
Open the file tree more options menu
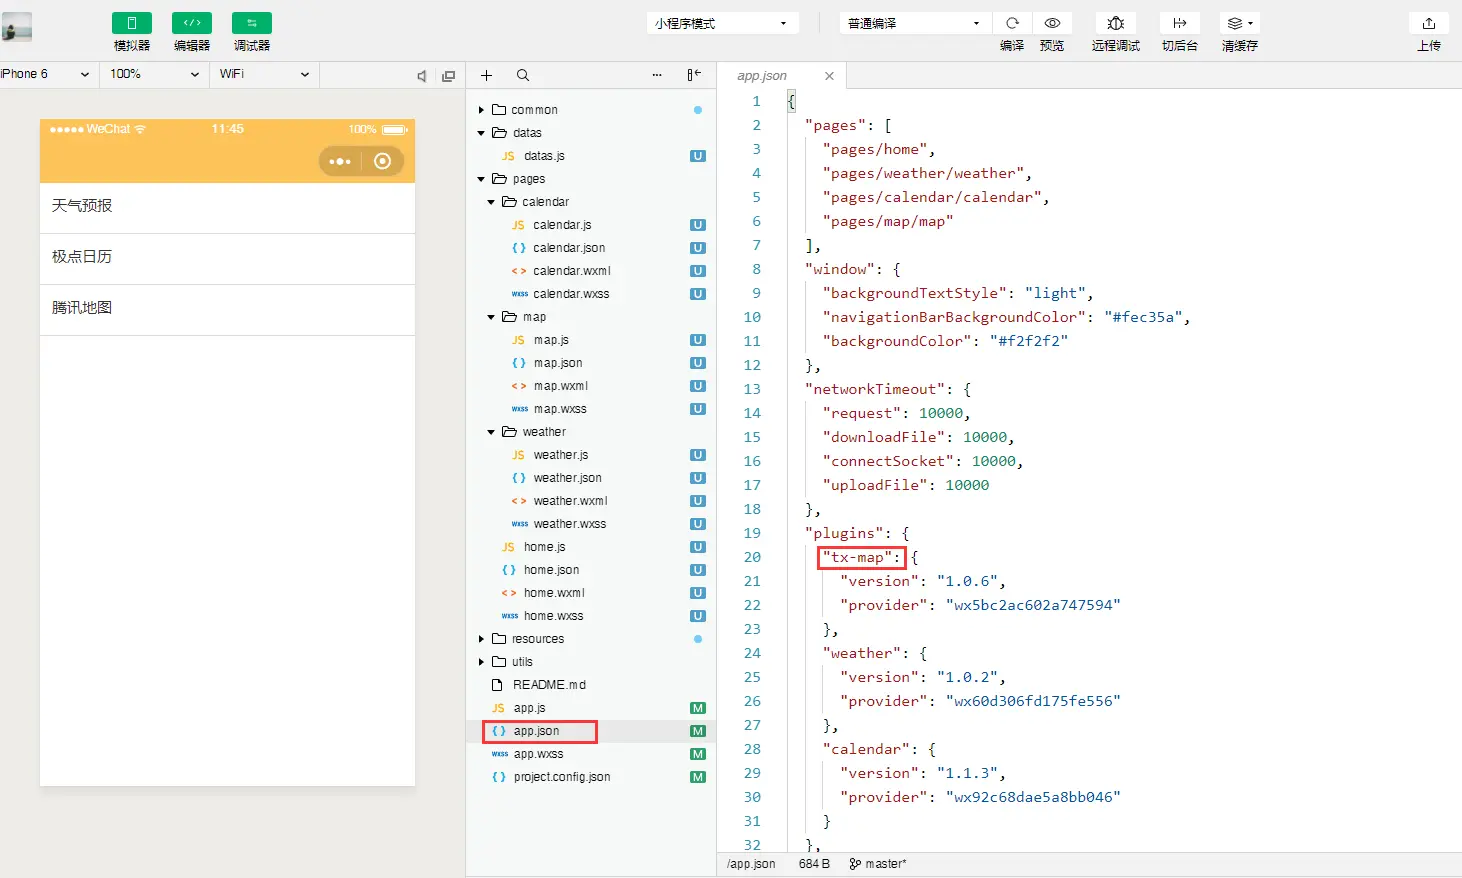657,75
